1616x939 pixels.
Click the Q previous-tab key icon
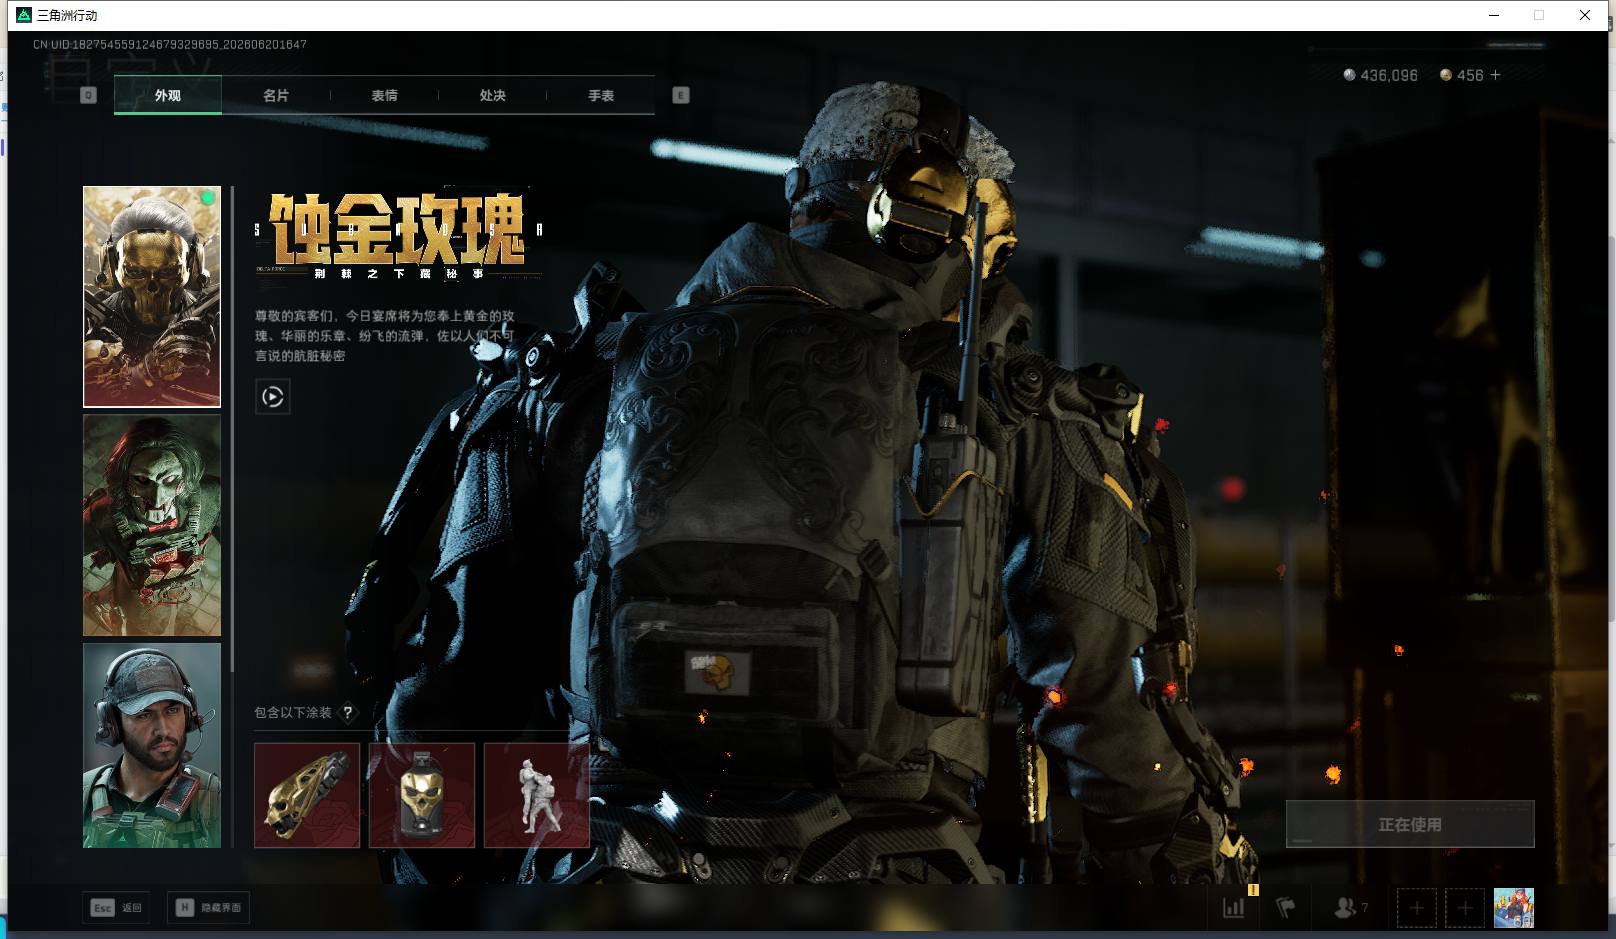tap(88, 95)
